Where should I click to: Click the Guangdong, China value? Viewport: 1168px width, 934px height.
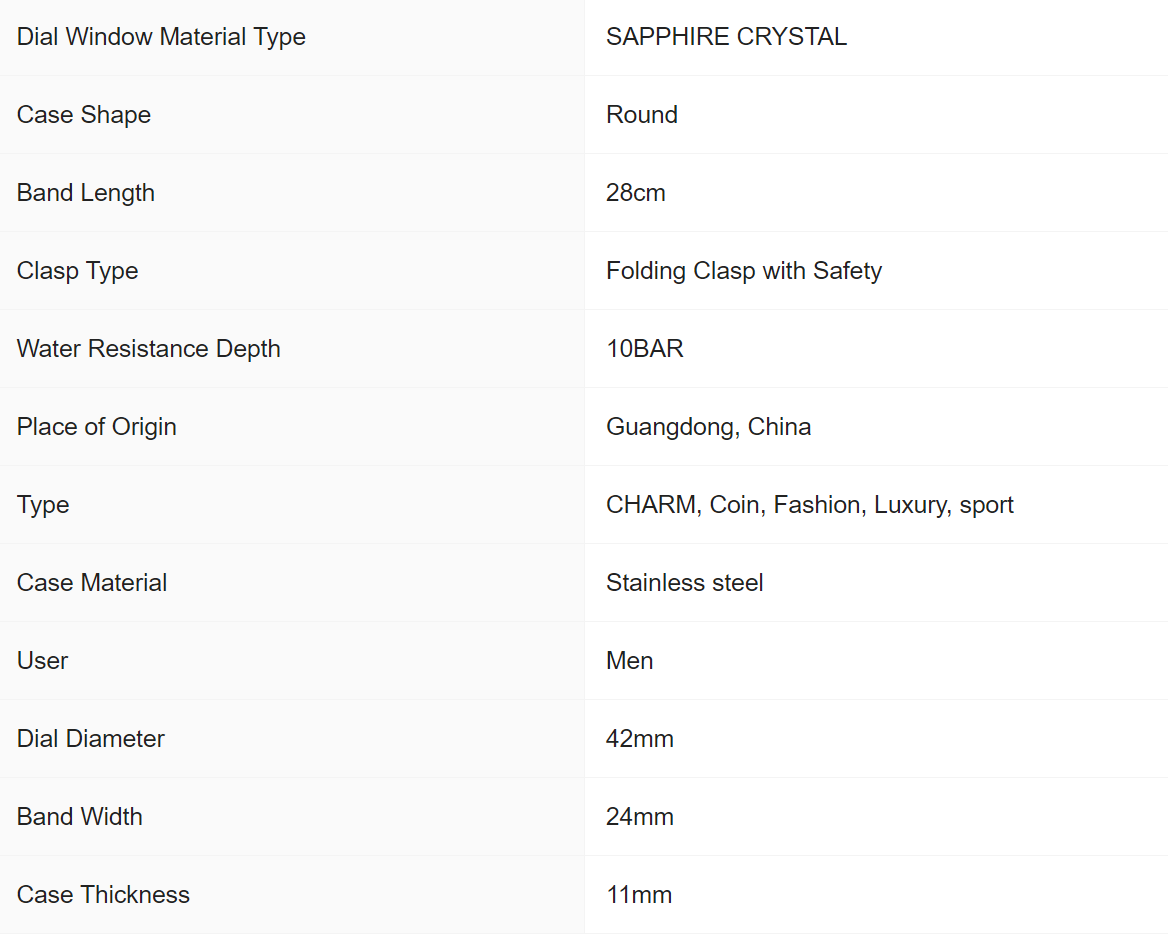(708, 427)
